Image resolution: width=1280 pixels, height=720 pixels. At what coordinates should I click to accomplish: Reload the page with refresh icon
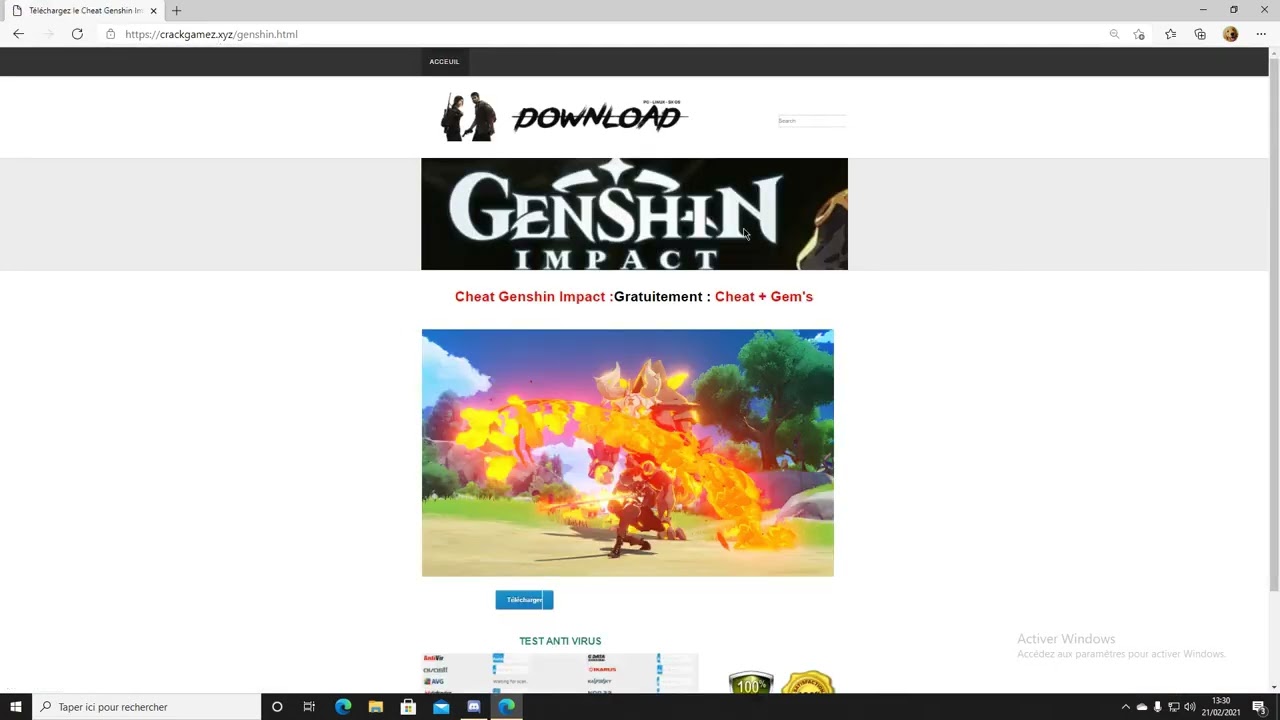pos(77,34)
